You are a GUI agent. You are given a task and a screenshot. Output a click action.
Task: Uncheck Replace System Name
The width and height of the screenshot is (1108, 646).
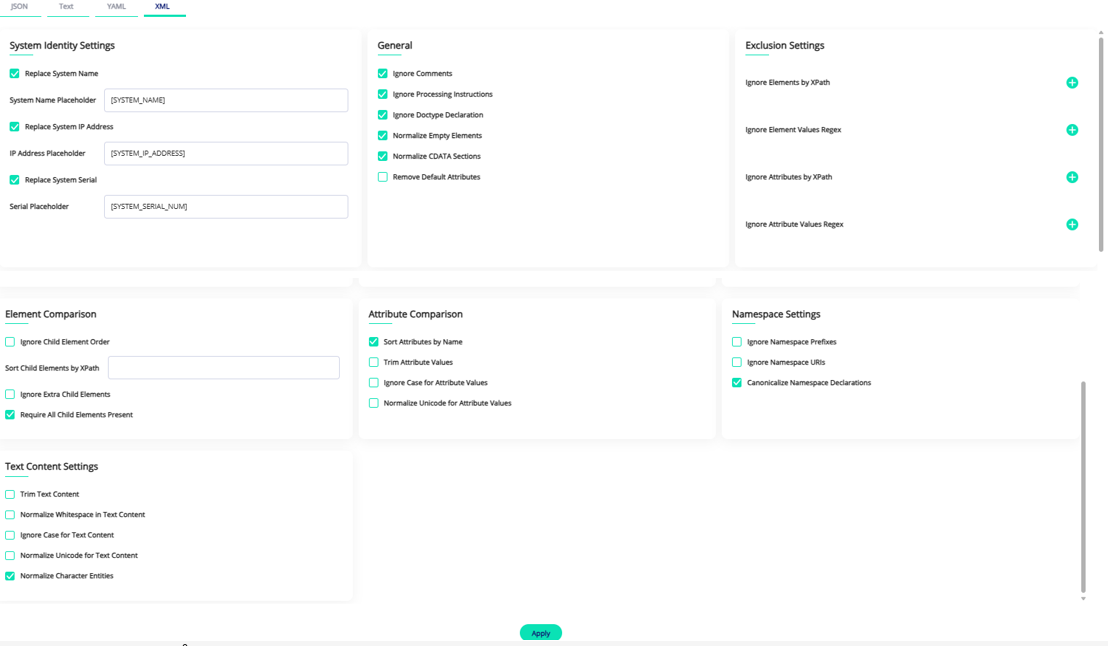14,74
